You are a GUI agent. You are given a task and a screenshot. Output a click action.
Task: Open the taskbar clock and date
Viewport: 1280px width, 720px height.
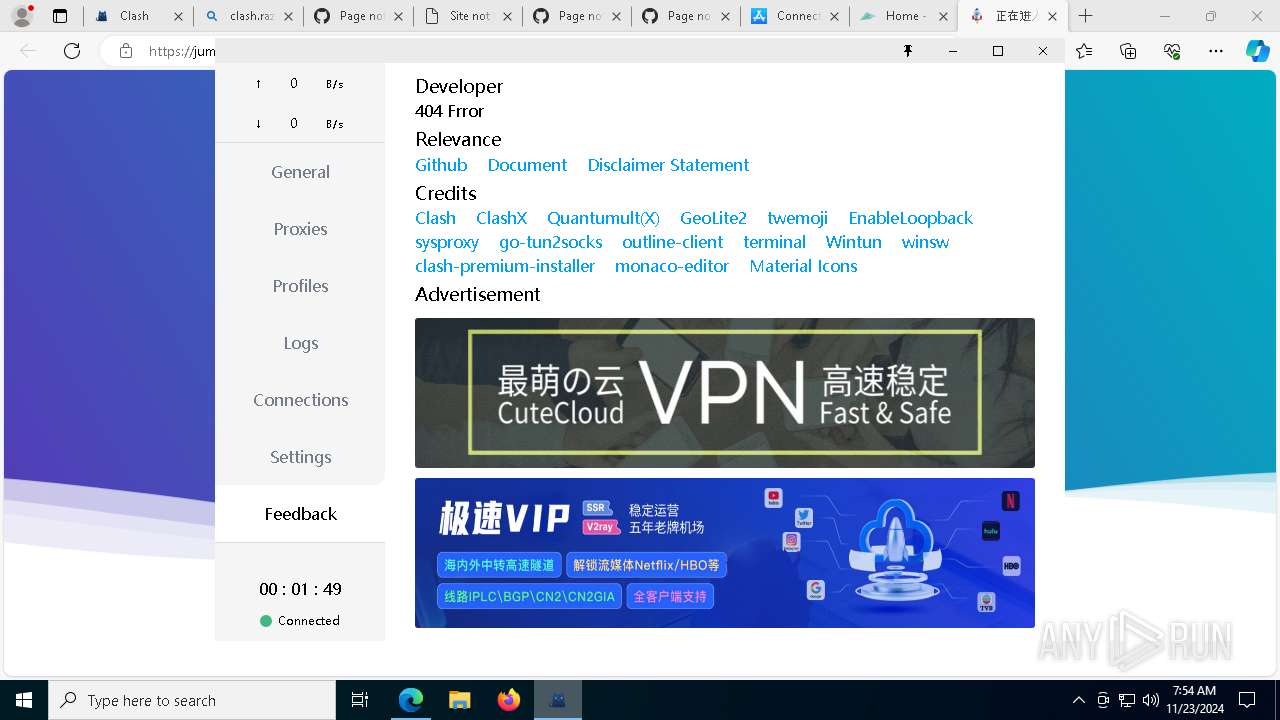tap(1194, 700)
